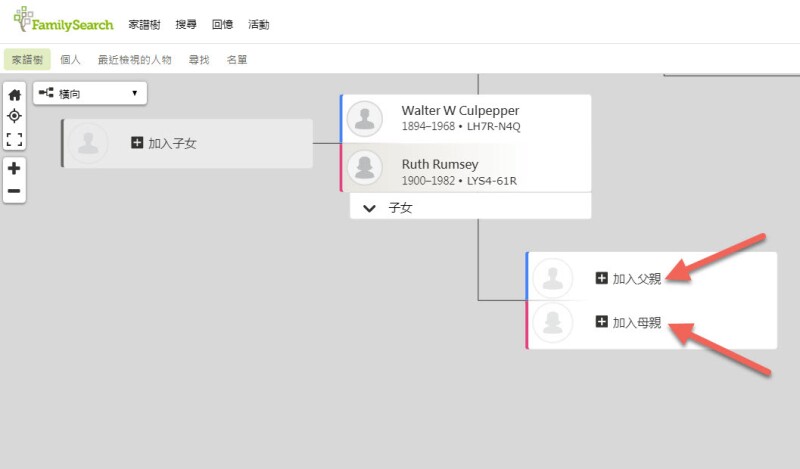
Task: Click the recenter target icon
Action: [x=14, y=116]
